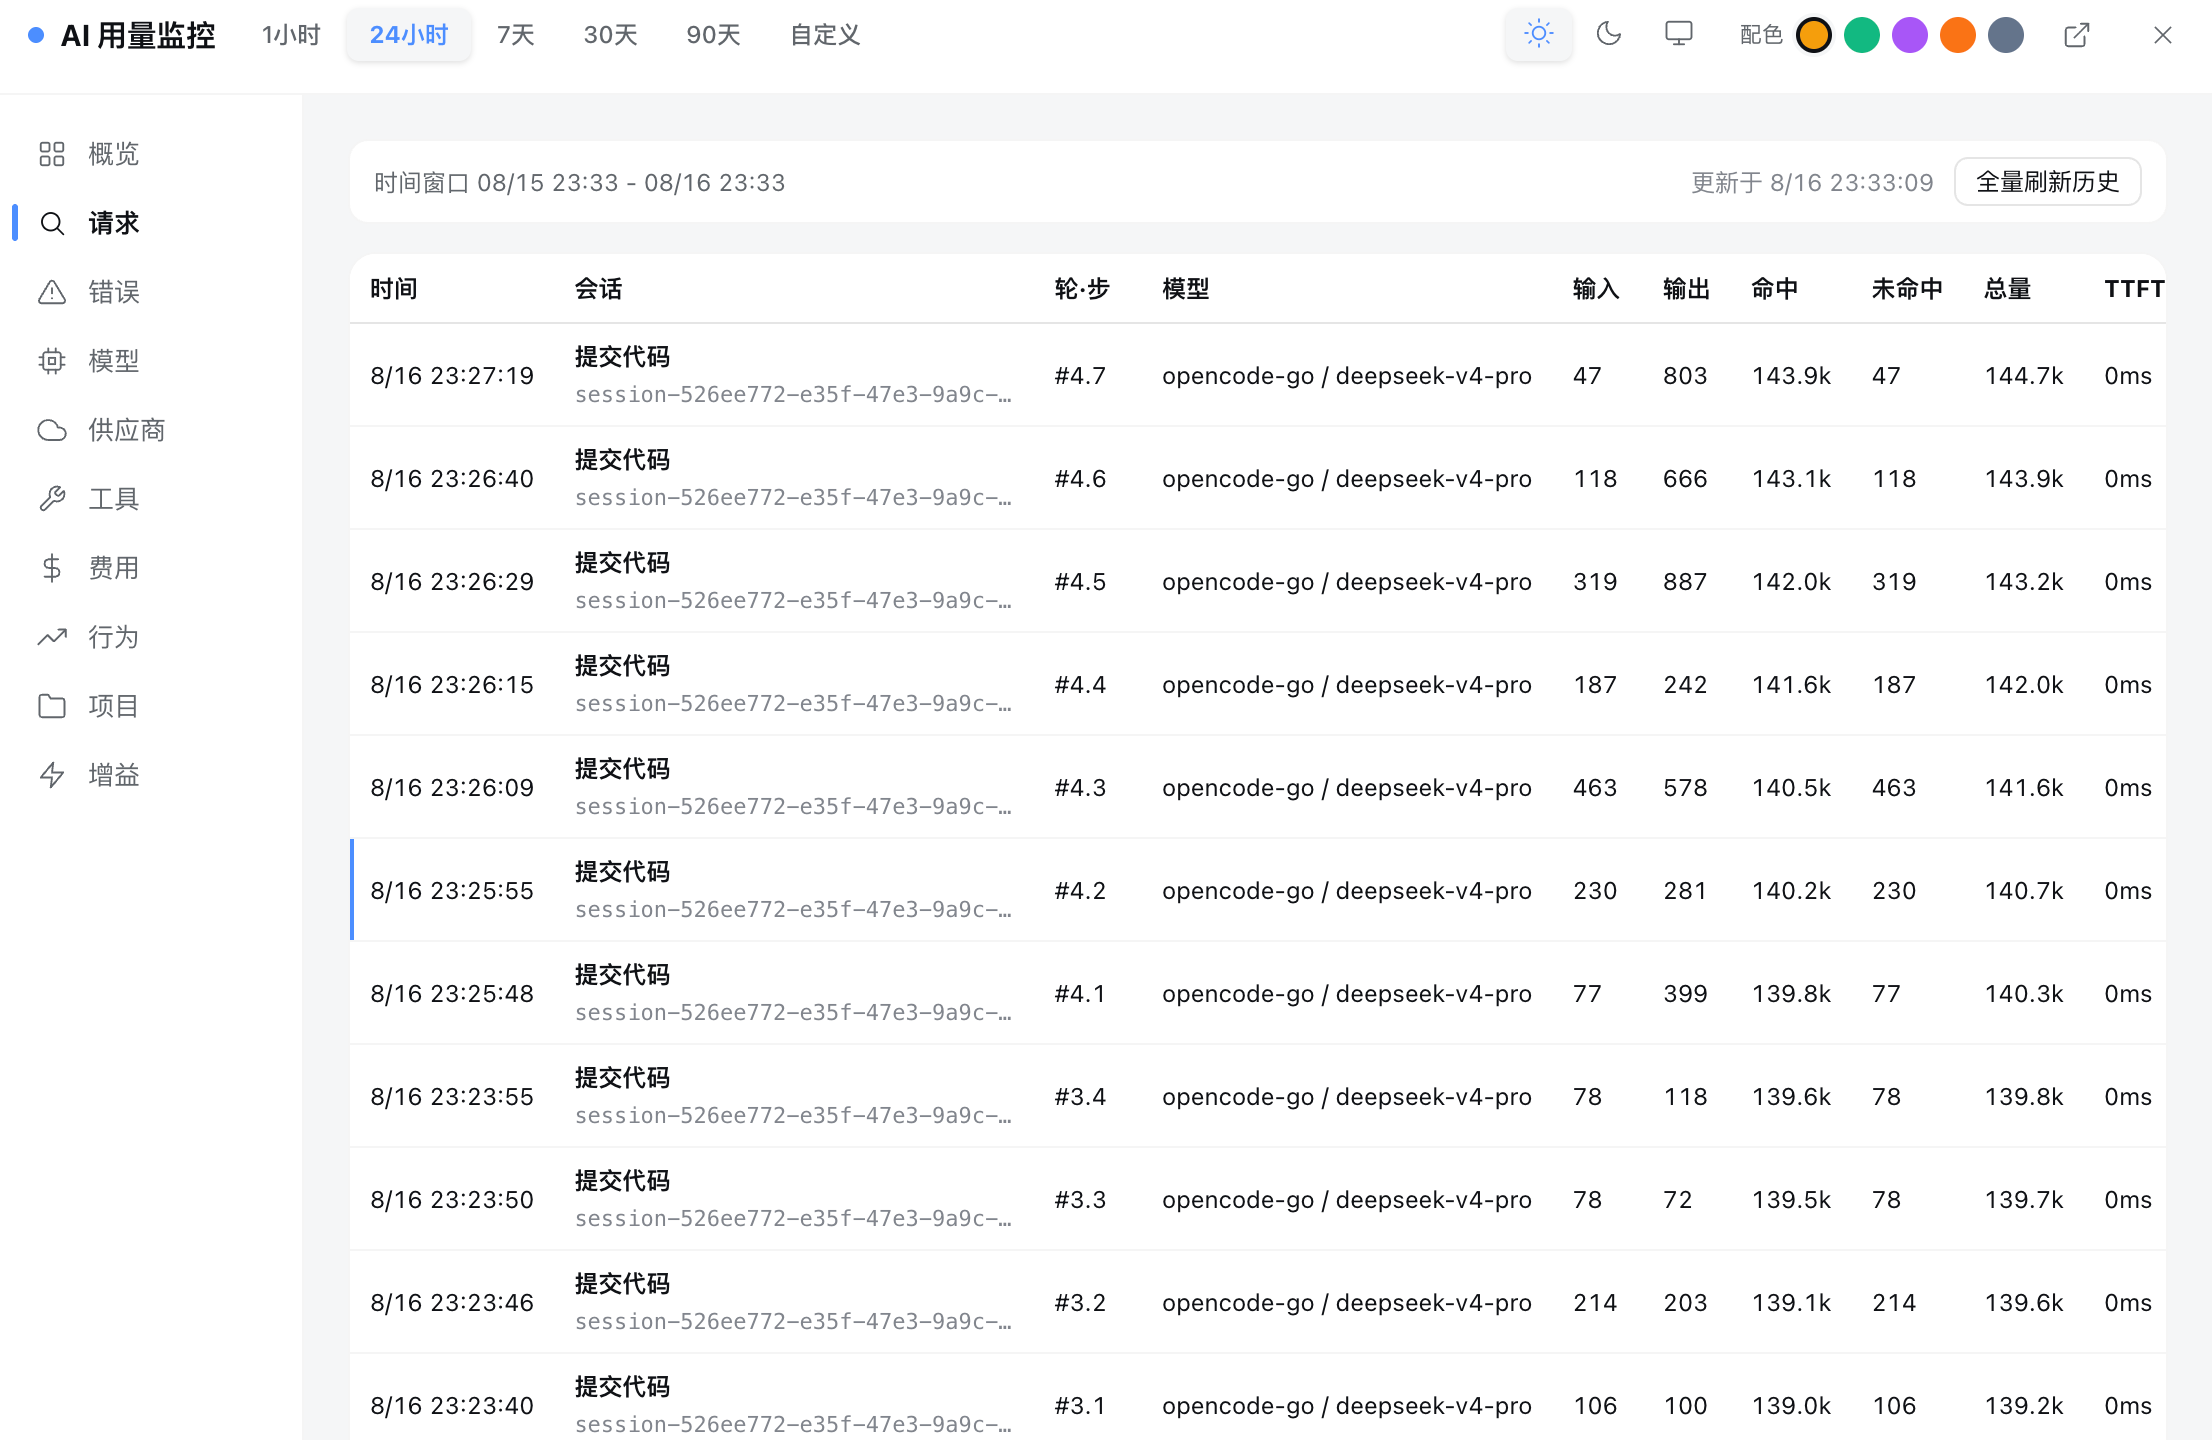This screenshot has height=1440, width=2212.
Task: Click the 工具 wrench icon
Action: pos(52,499)
